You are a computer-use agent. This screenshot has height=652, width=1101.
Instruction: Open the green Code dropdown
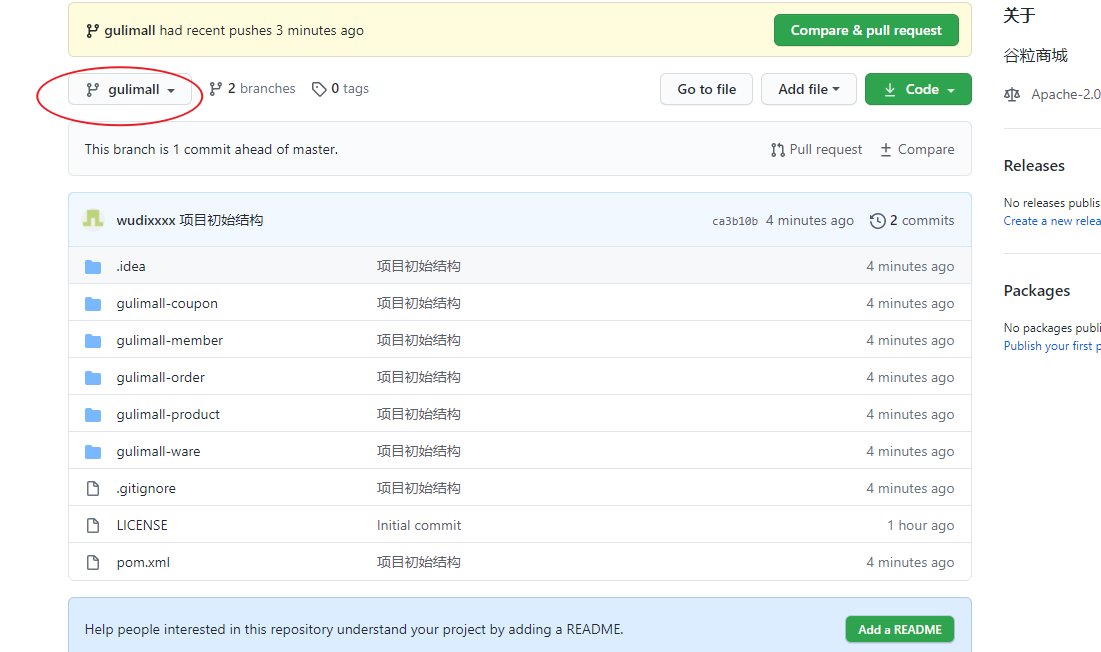click(x=918, y=89)
